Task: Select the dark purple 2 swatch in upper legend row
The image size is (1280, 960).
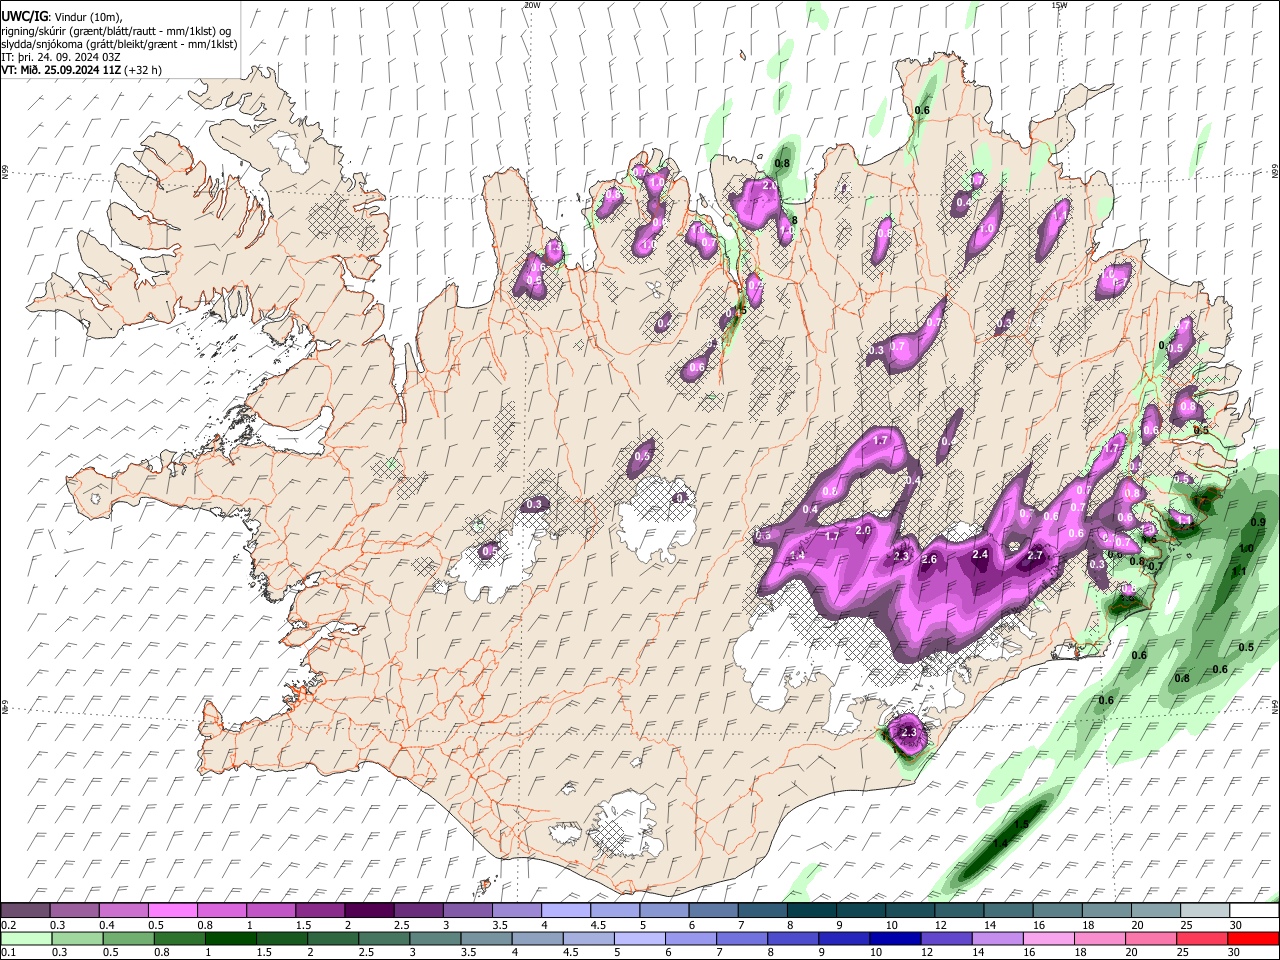Action: pos(369,910)
